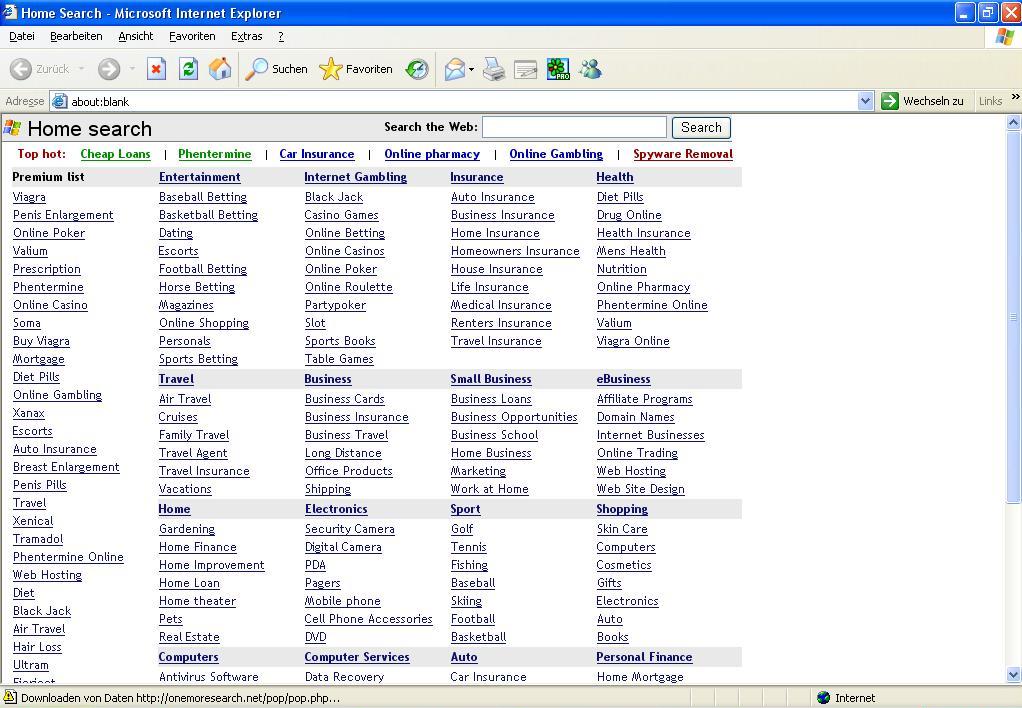The image size is (1022, 708).
Task: Click the Computer Services category heading
Action: [x=357, y=657]
